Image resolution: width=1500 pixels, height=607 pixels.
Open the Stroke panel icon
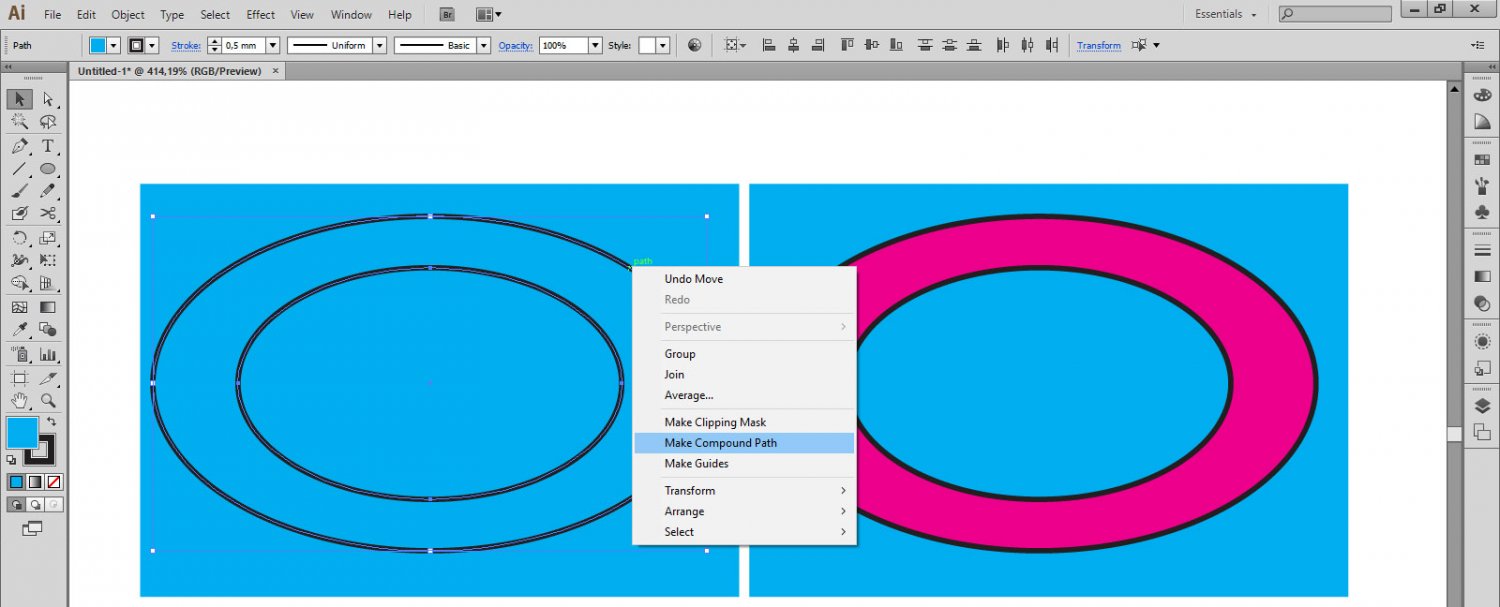pos(1482,250)
